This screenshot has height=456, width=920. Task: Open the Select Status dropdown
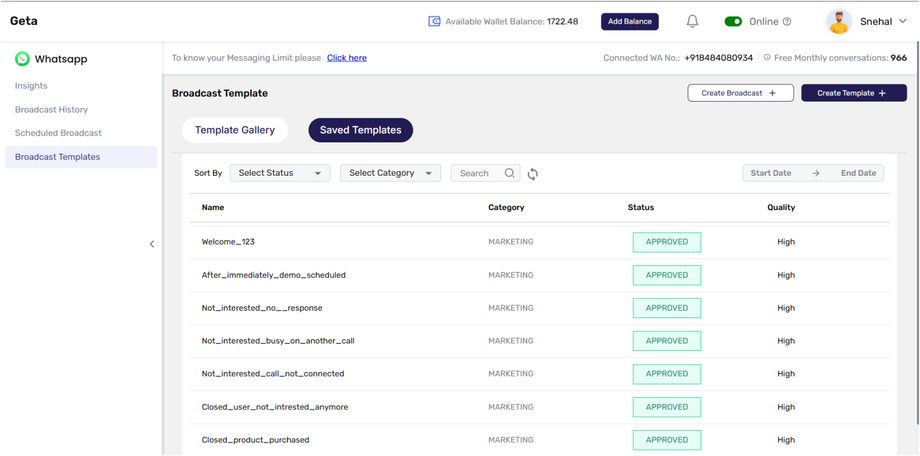pos(280,173)
